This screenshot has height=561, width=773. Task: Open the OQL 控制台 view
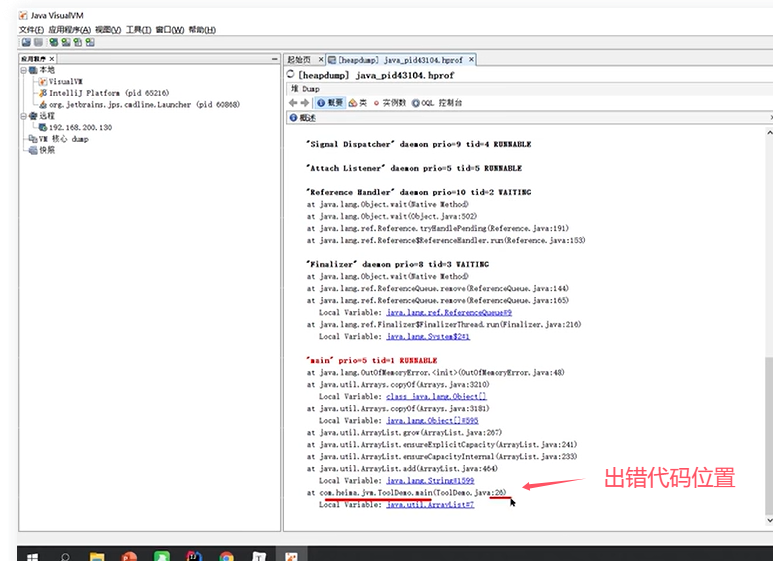pyautogui.click(x=437, y=103)
